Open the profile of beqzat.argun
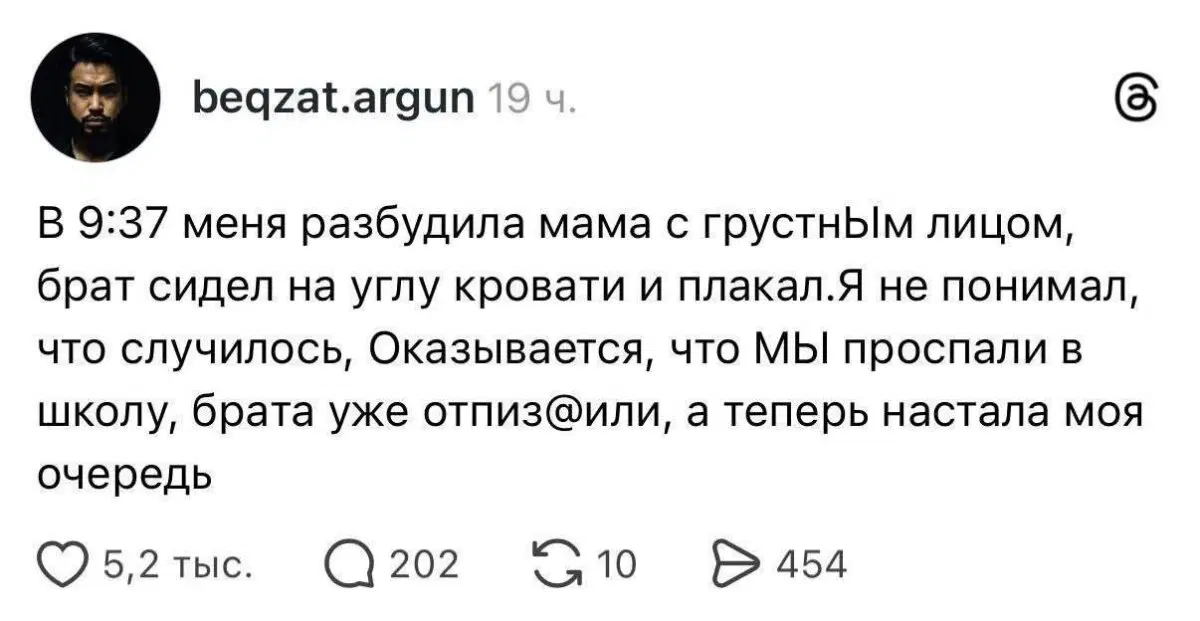The height and width of the screenshot is (621, 1200). click(331, 96)
